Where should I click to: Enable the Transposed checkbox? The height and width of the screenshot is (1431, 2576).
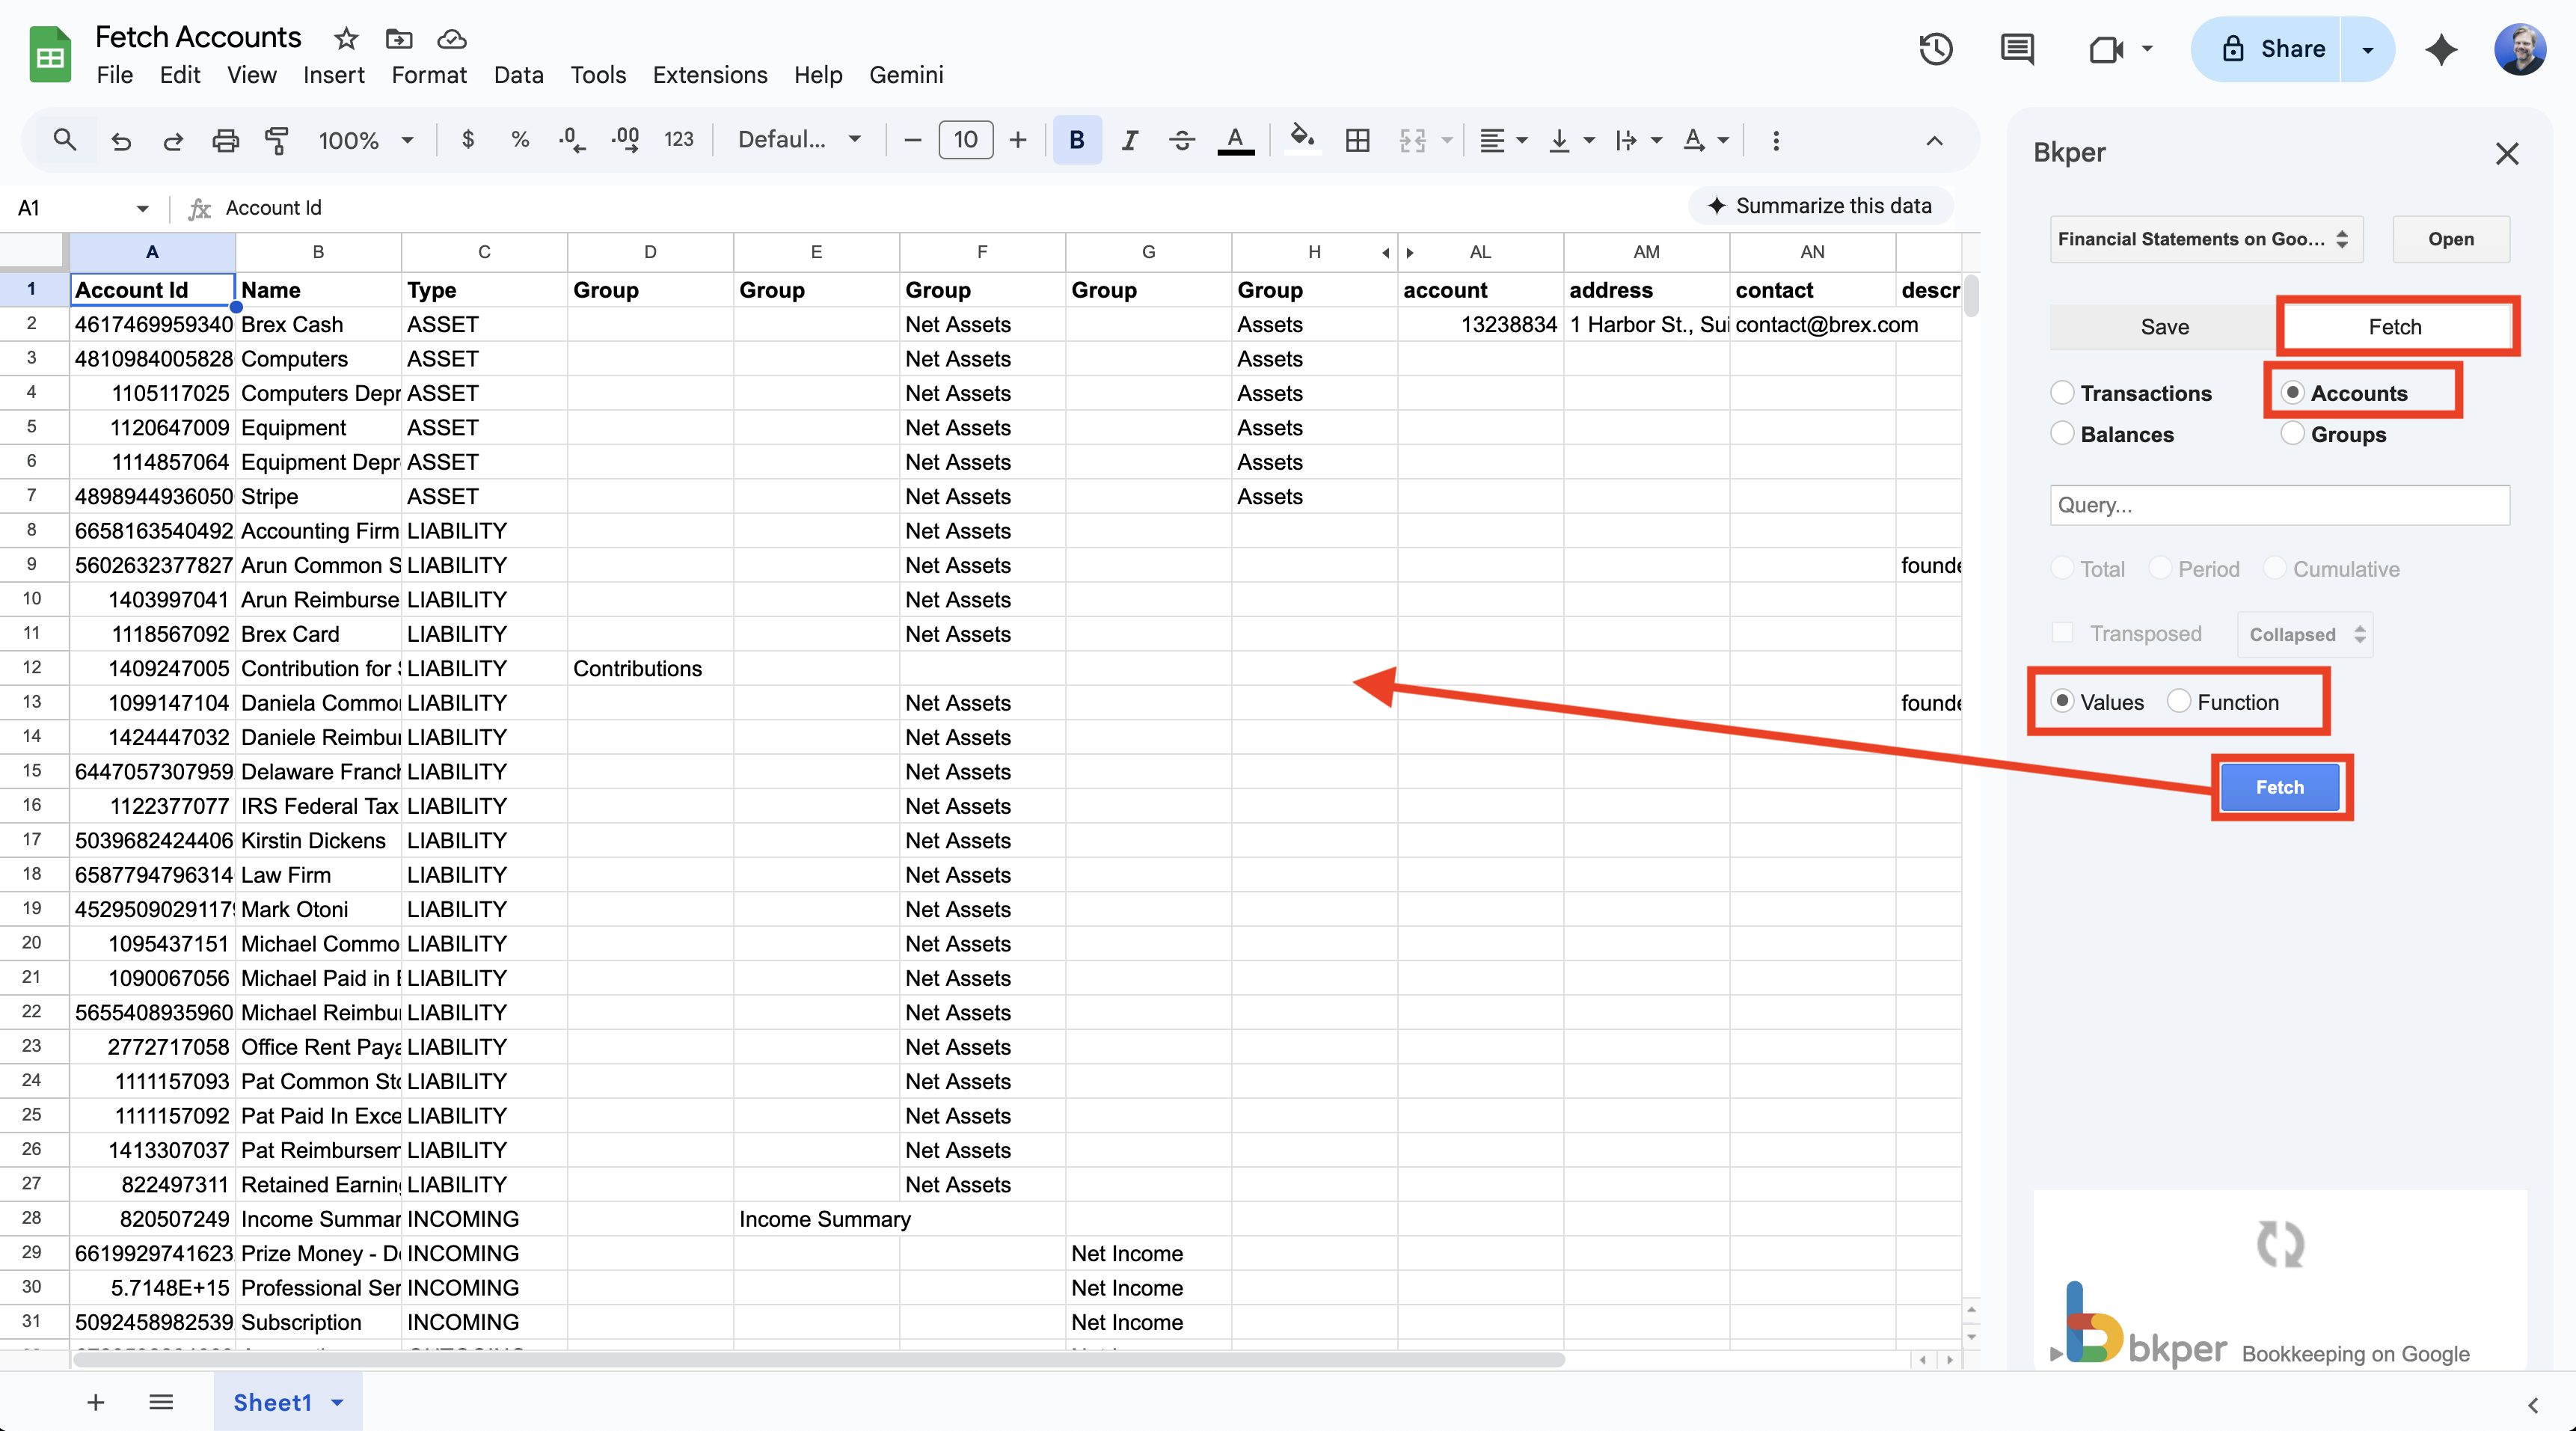[x=2062, y=632]
